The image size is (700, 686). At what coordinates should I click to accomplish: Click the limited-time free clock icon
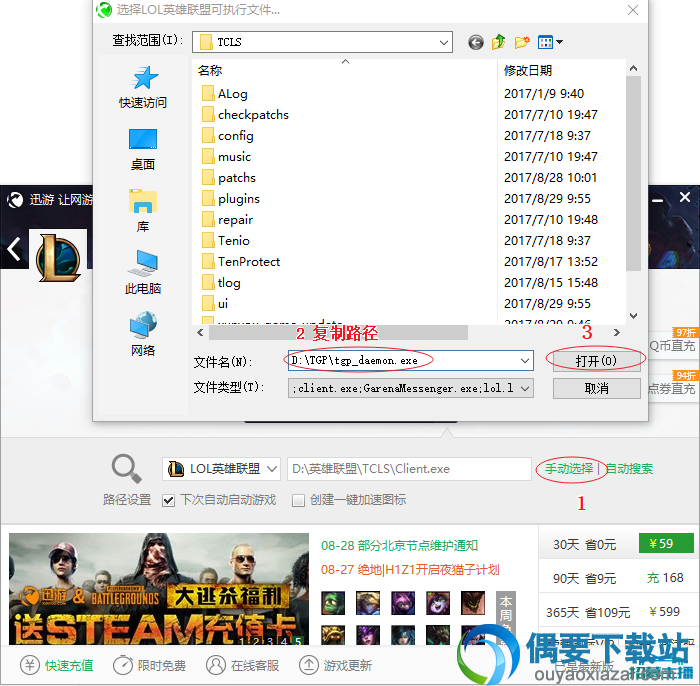pyautogui.click(x=123, y=665)
